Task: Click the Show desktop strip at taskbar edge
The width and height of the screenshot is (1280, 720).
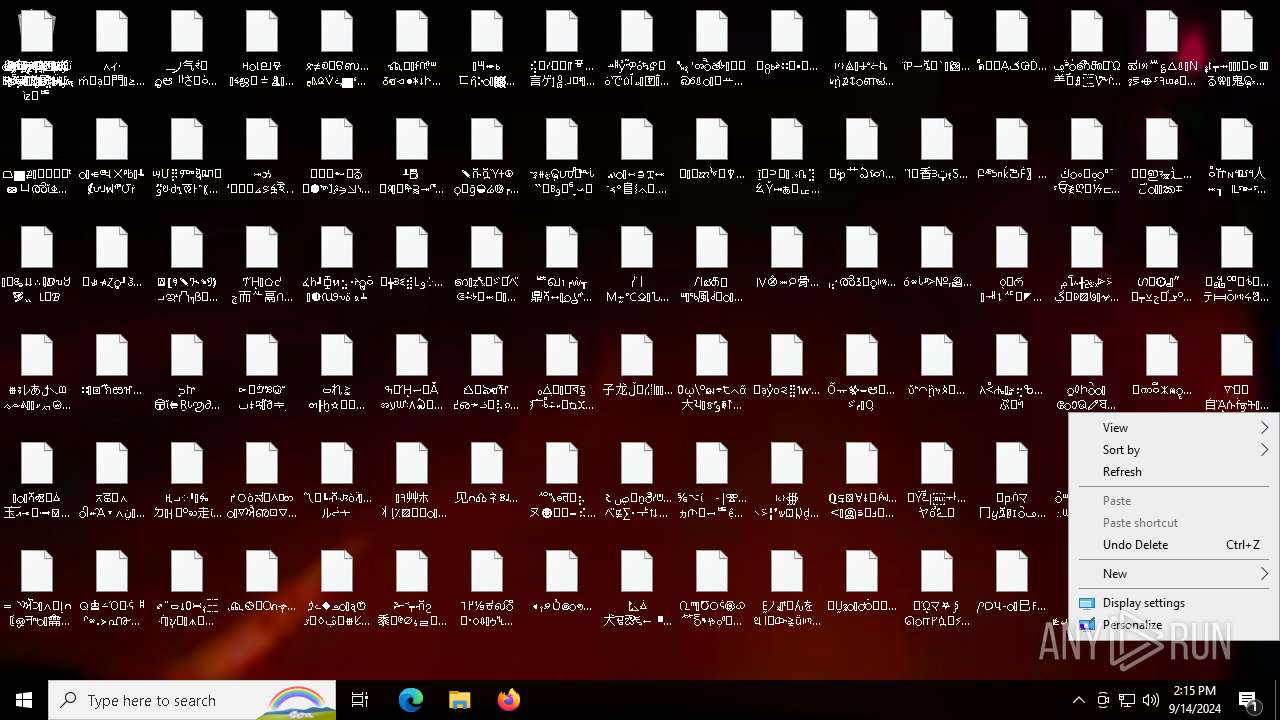Action: (x=1277, y=700)
